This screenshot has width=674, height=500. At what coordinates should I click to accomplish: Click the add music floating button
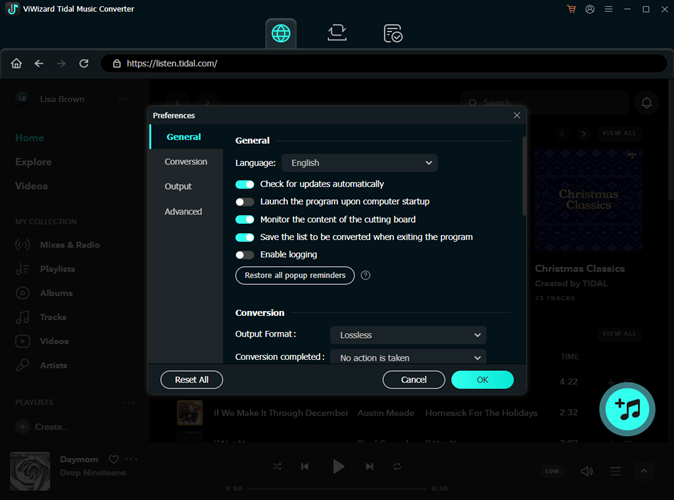click(x=627, y=409)
